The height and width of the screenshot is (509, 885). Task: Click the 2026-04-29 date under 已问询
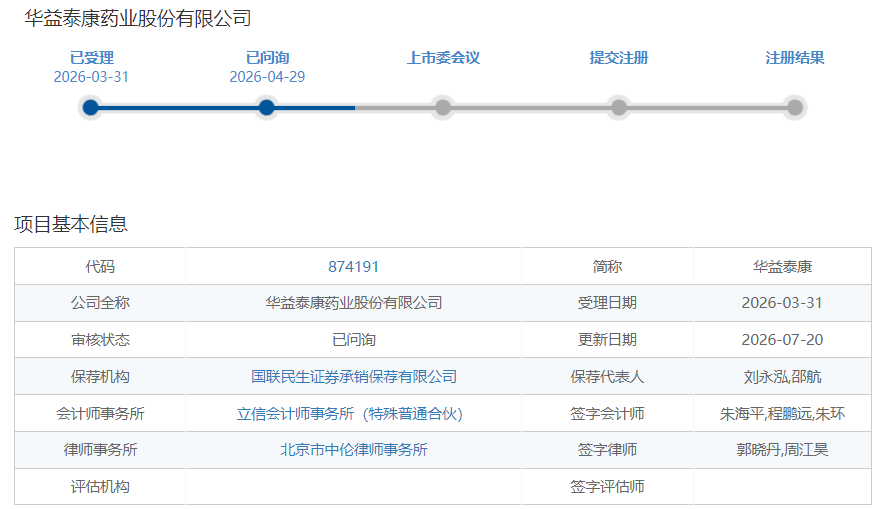pos(267,77)
